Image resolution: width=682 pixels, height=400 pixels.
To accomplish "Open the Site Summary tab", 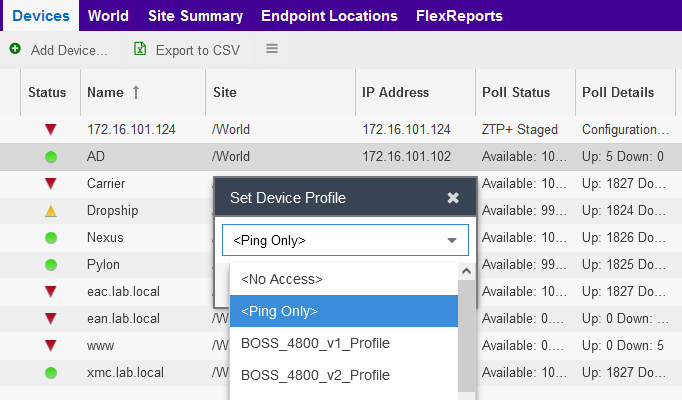I will pyautogui.click(x=195, y=16).
